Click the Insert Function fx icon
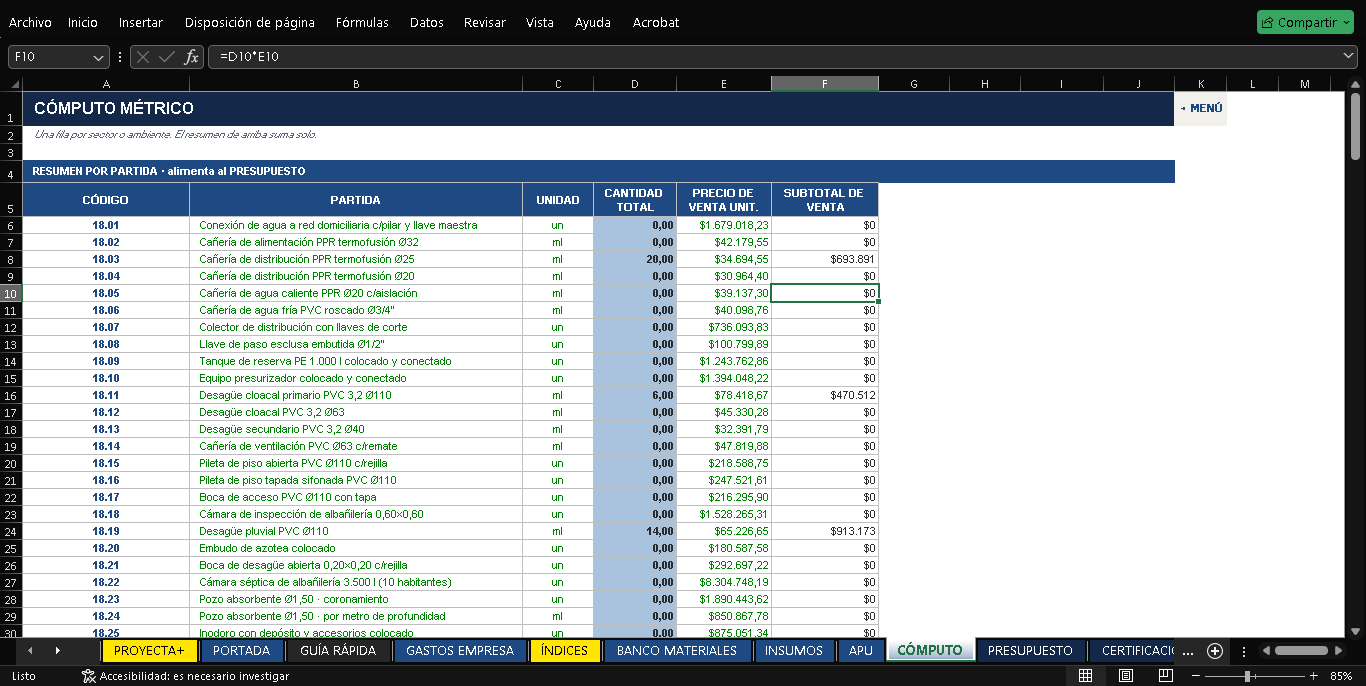Screen dimensions: 1366x686 191,57
